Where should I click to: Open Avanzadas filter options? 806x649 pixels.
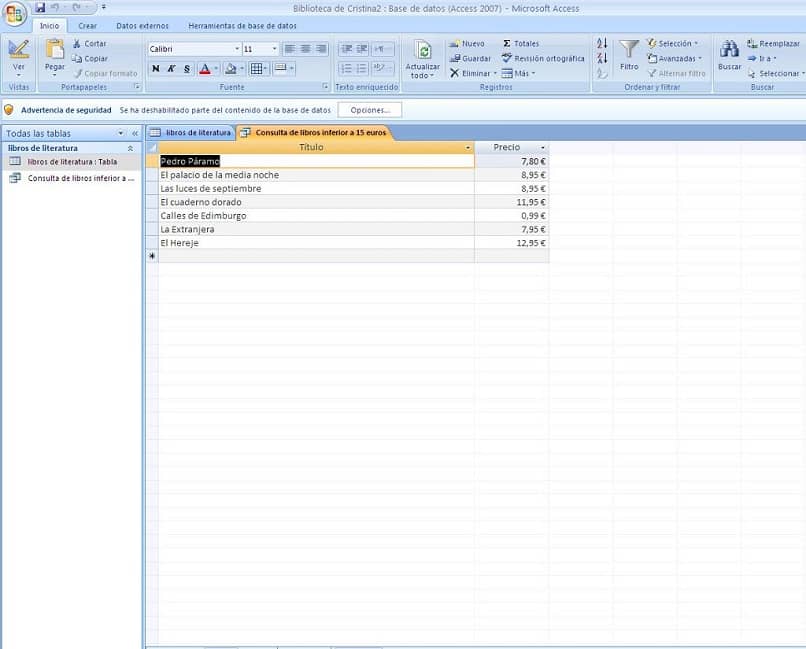(674, 59)
